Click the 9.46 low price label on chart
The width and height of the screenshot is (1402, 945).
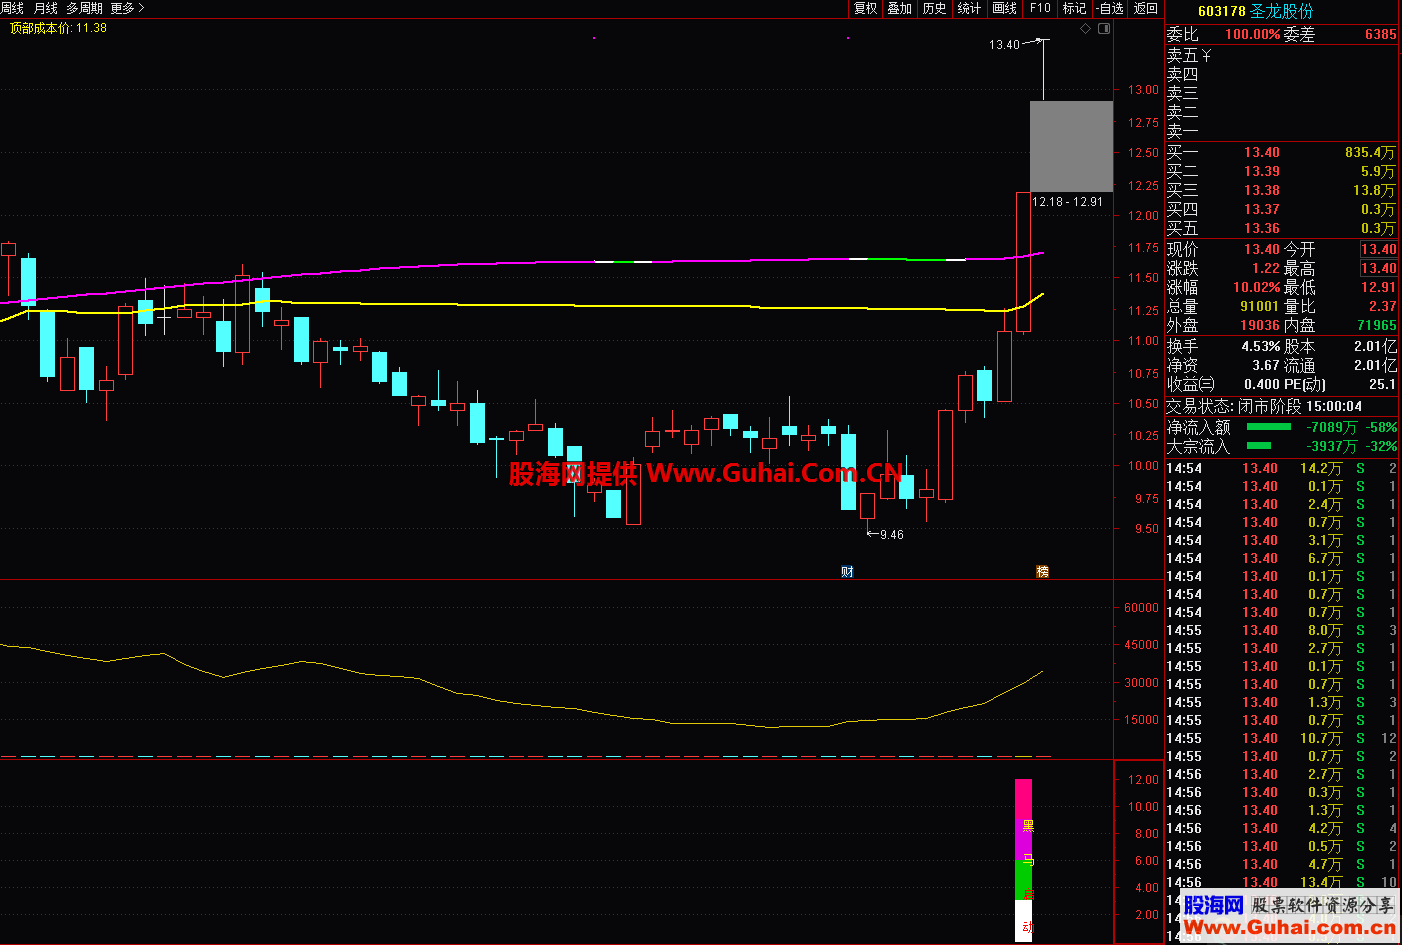(892, 535)
